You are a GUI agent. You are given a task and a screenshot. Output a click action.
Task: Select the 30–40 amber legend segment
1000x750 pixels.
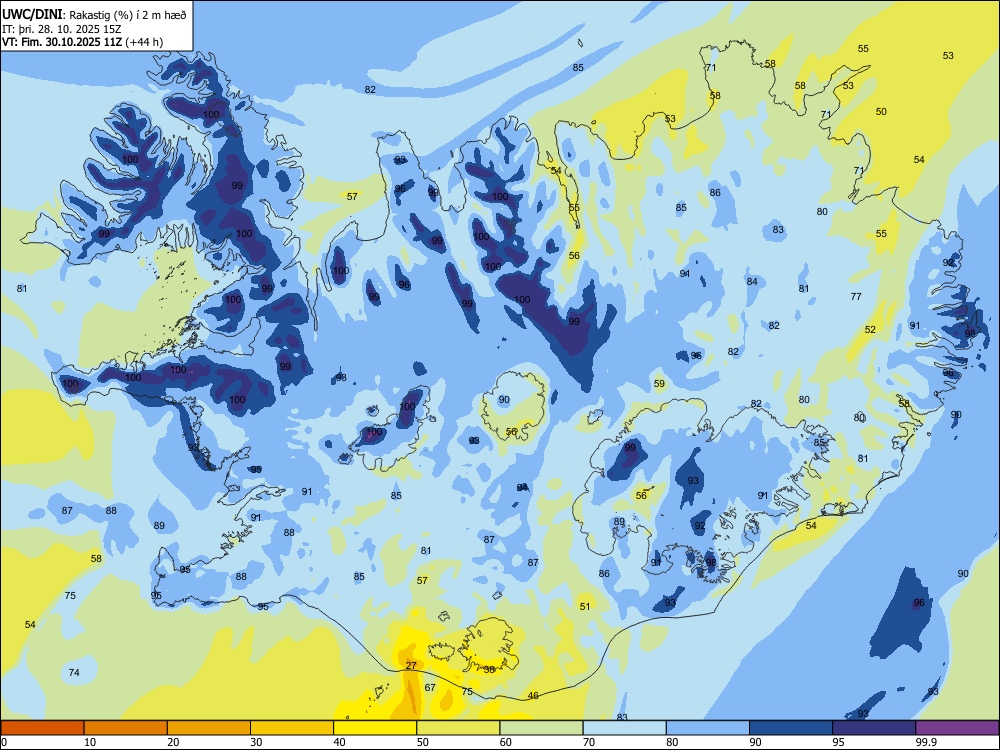[292, 728]
